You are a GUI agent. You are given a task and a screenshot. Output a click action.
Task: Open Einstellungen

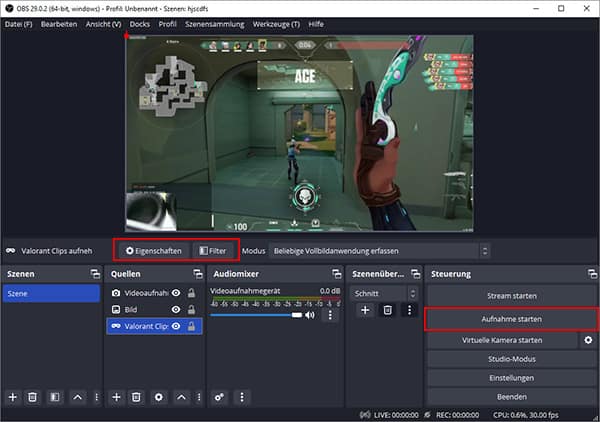(x=512, y=378)
